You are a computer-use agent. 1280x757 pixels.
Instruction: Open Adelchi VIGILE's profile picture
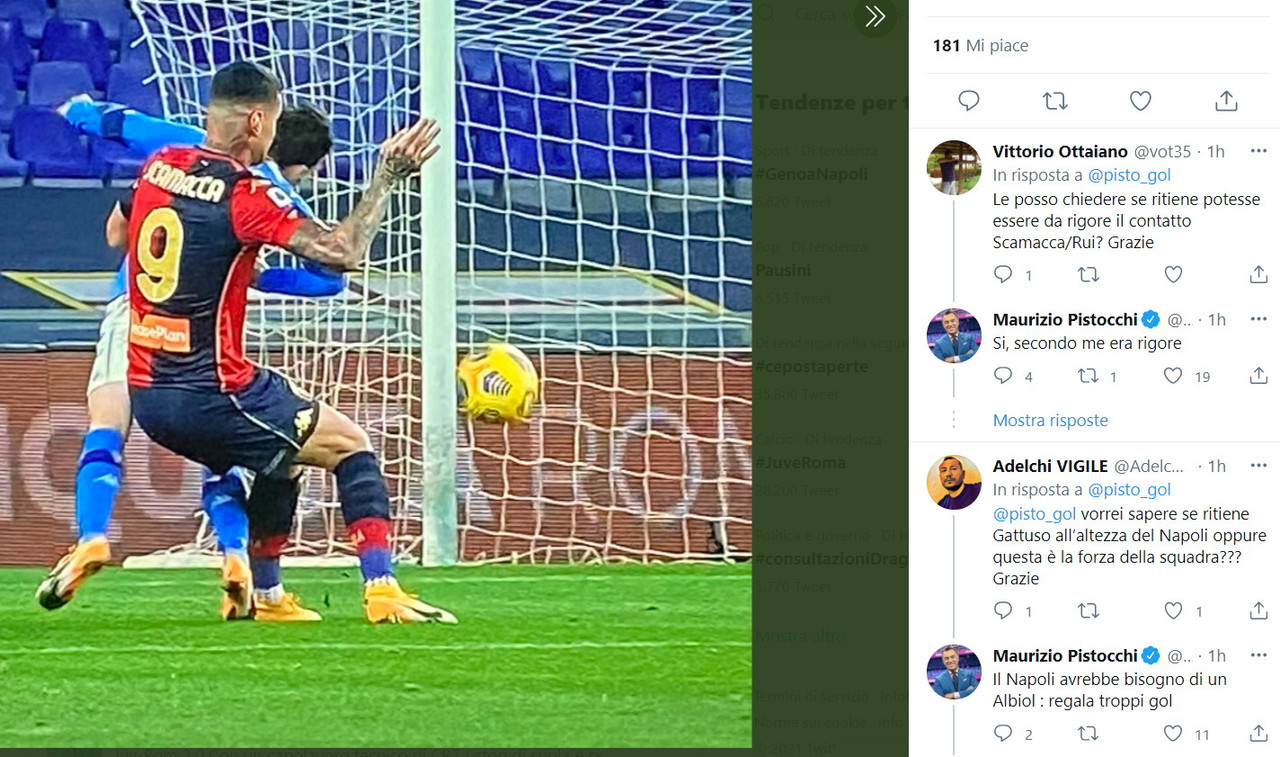click(x=954, y=482)
